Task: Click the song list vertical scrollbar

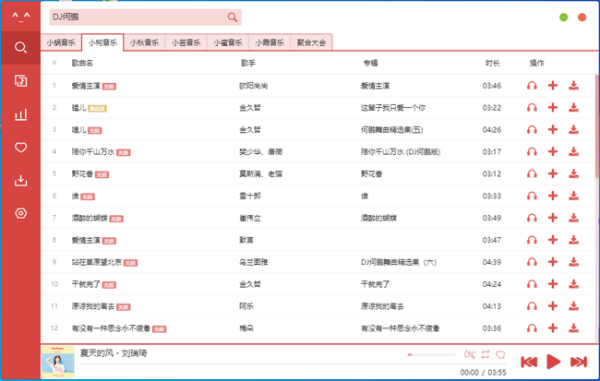Action: (x=597, y=126)
